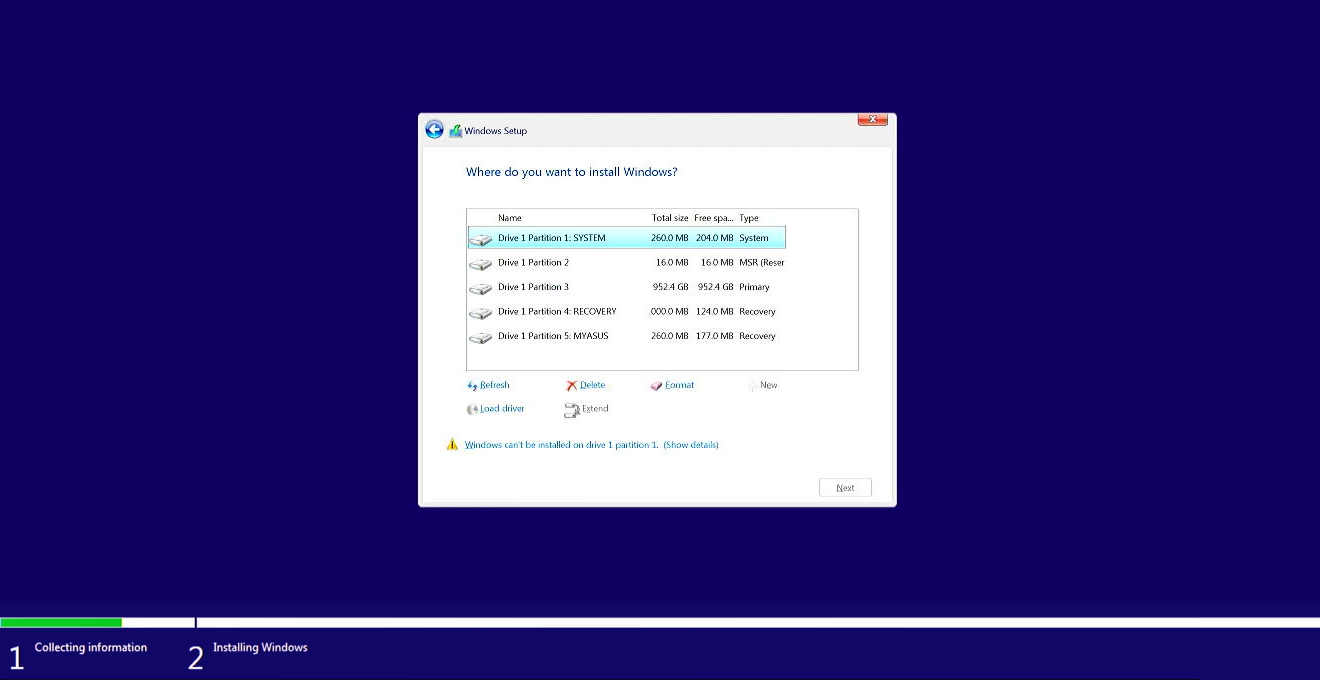Click the blue back arrow icon
Screen dimensions: 1320x680
click(x=434, y=130)
